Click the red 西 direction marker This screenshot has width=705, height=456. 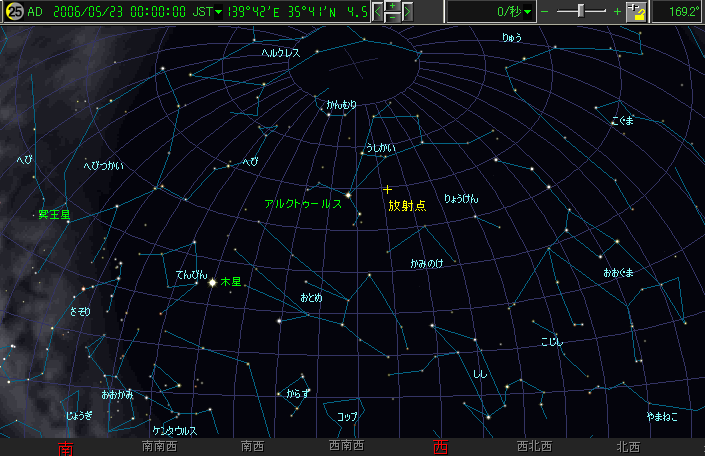(440, 447)
